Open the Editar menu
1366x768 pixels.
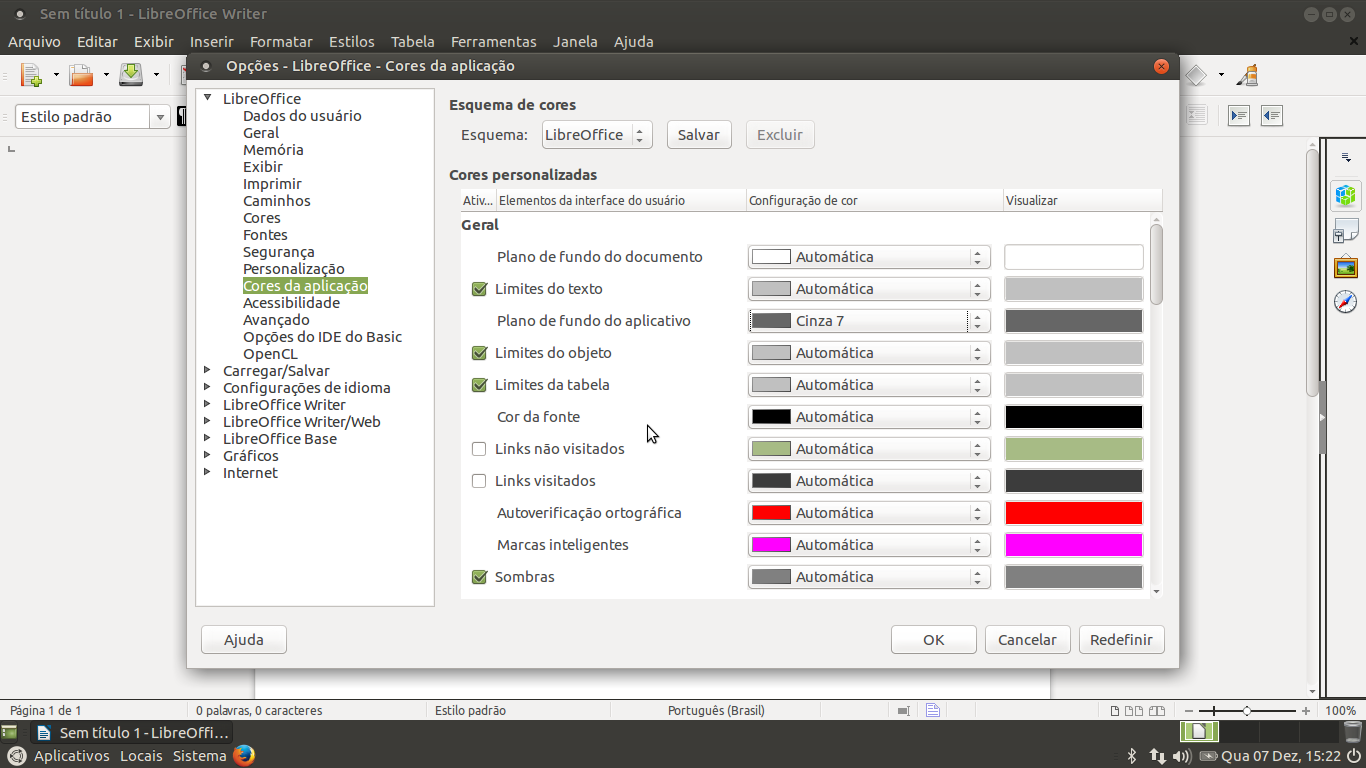(97, 42)
